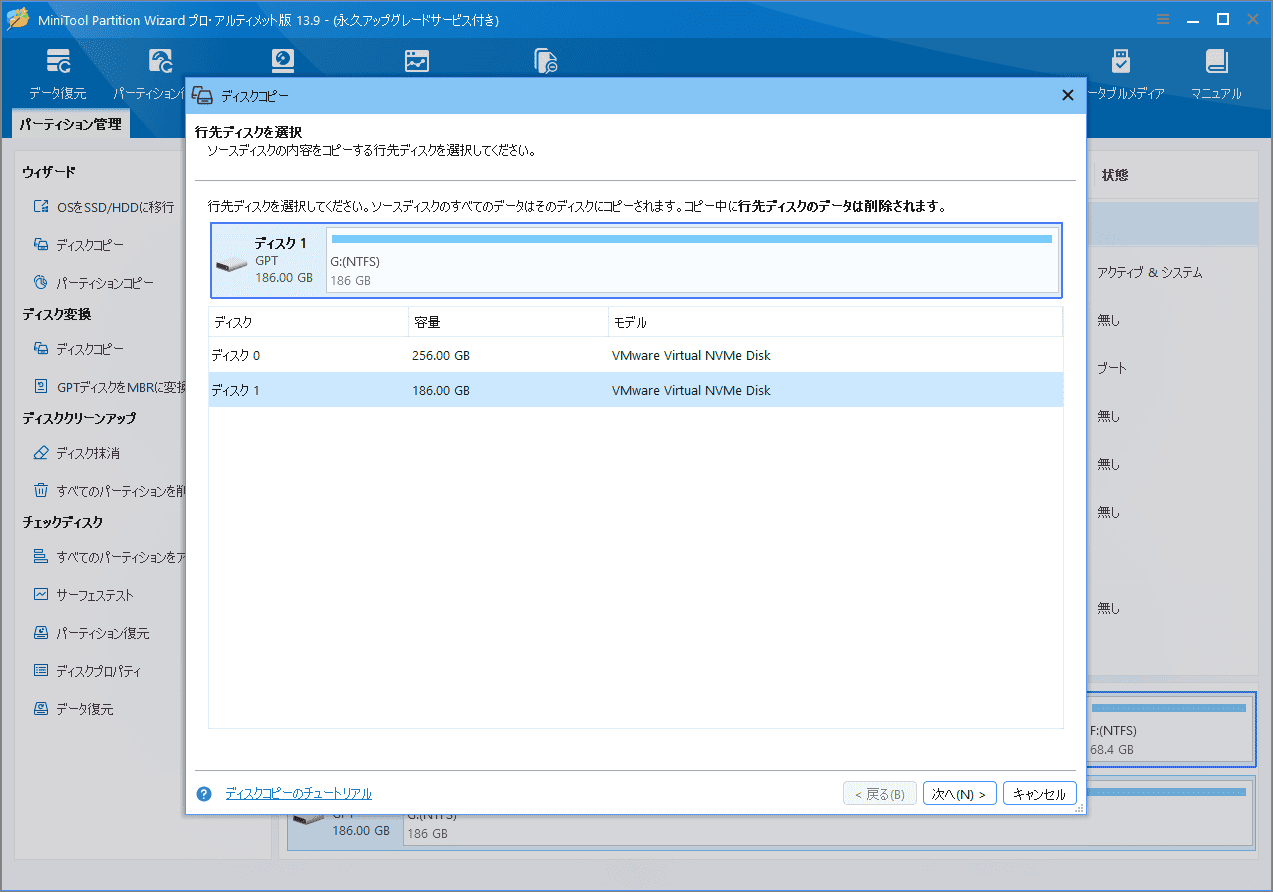Select the F:(NTFS) 68.4 GB partition block
Screen dimensions: 1273x892
coord(1168,729)
